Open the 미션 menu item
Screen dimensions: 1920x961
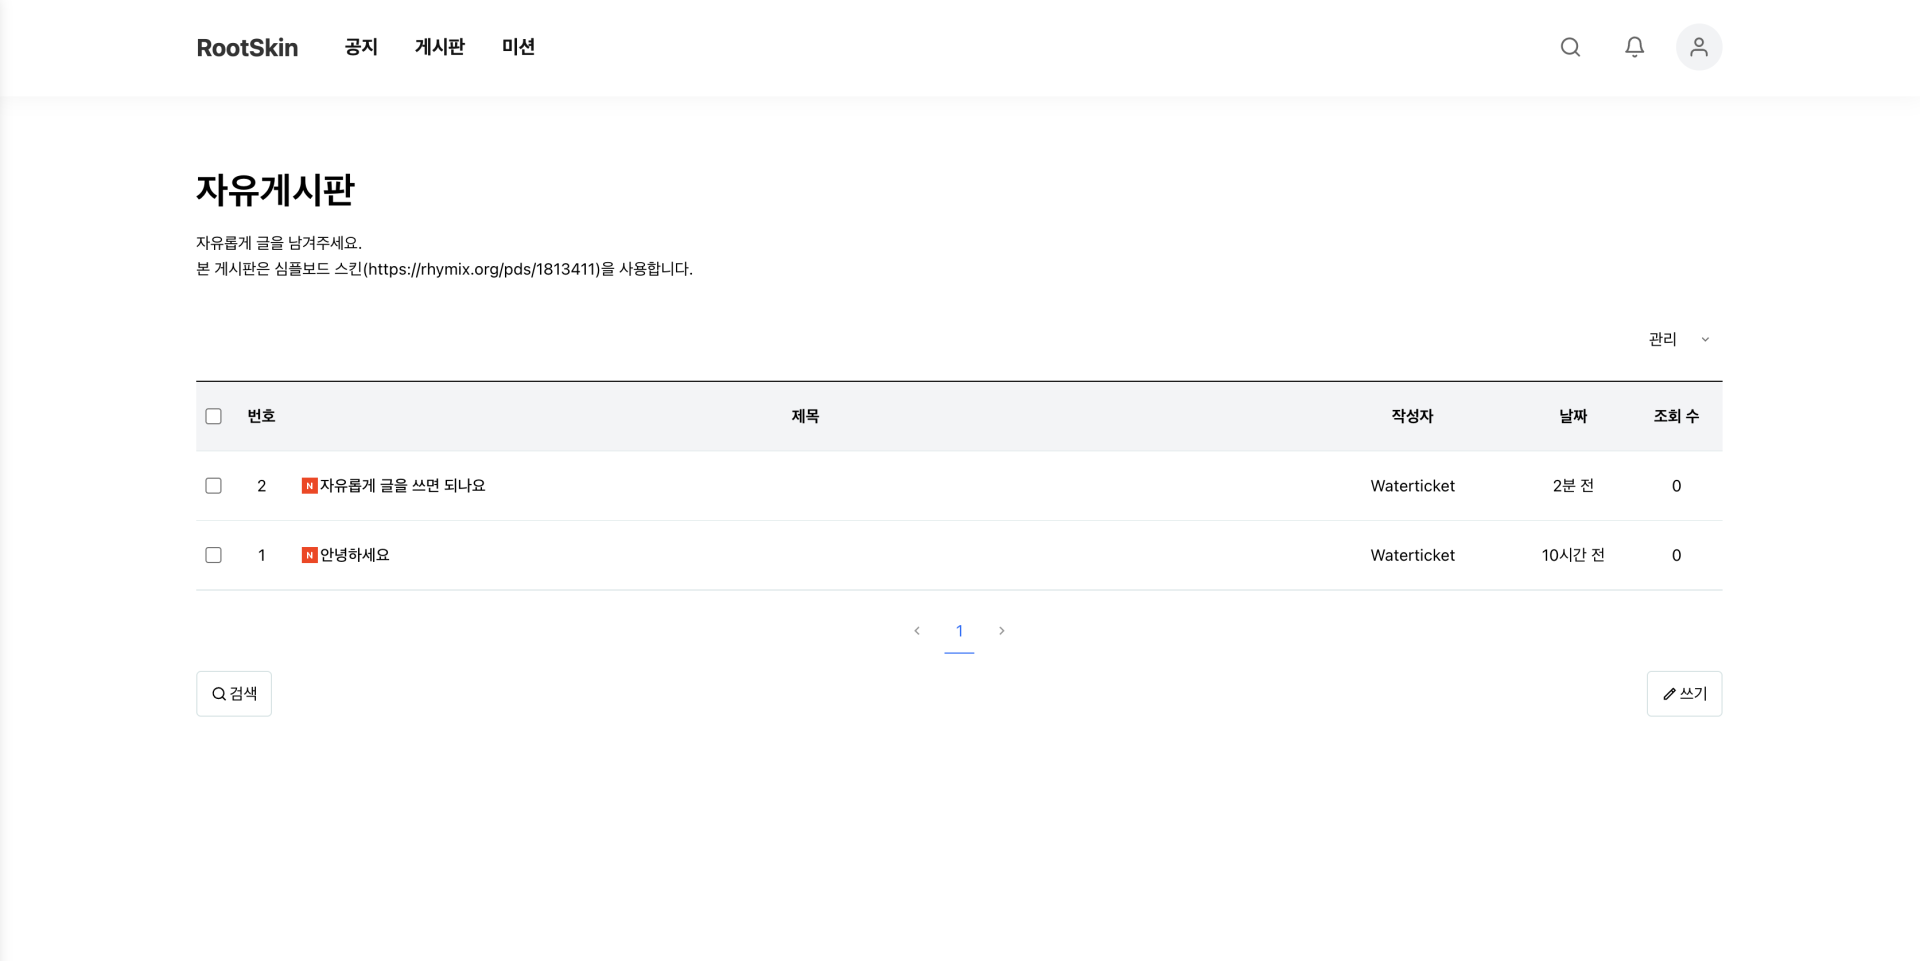(518, 47)
